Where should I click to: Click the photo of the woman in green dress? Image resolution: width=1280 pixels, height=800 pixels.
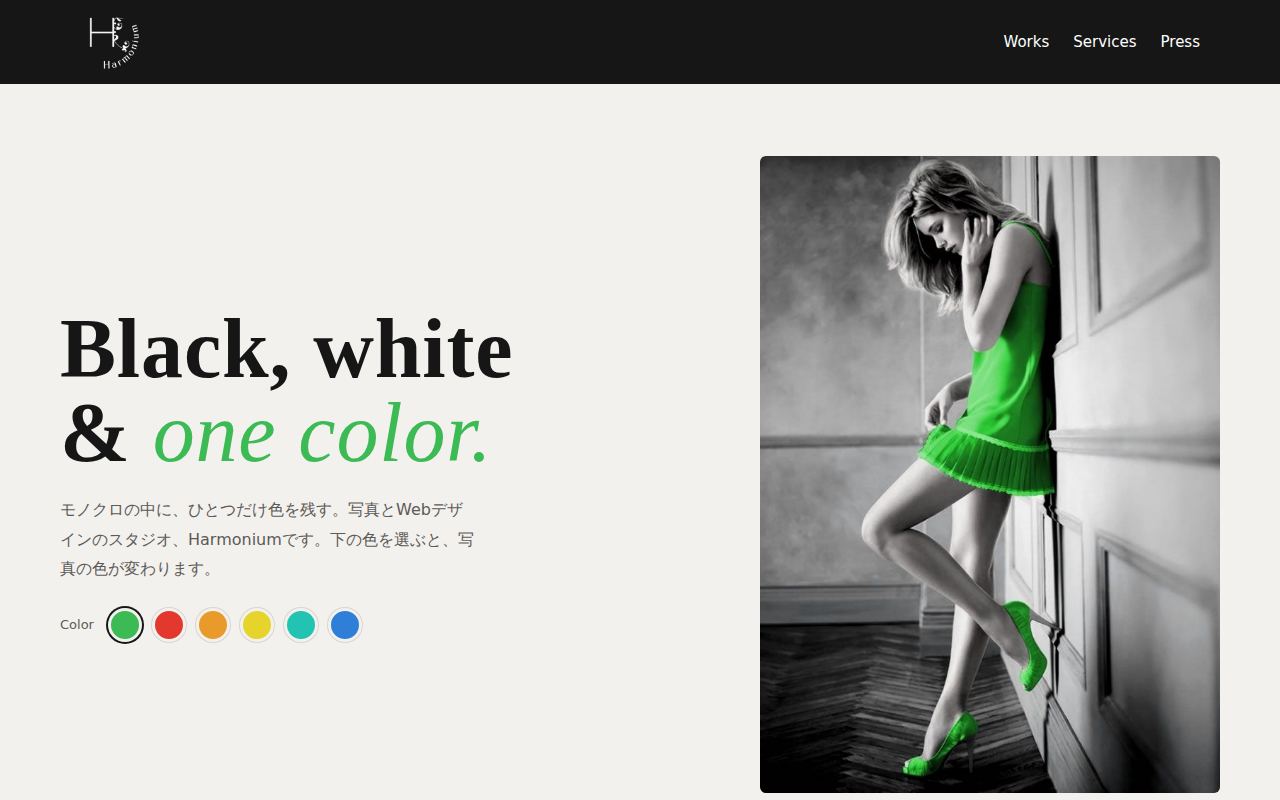tap(990, 474)
